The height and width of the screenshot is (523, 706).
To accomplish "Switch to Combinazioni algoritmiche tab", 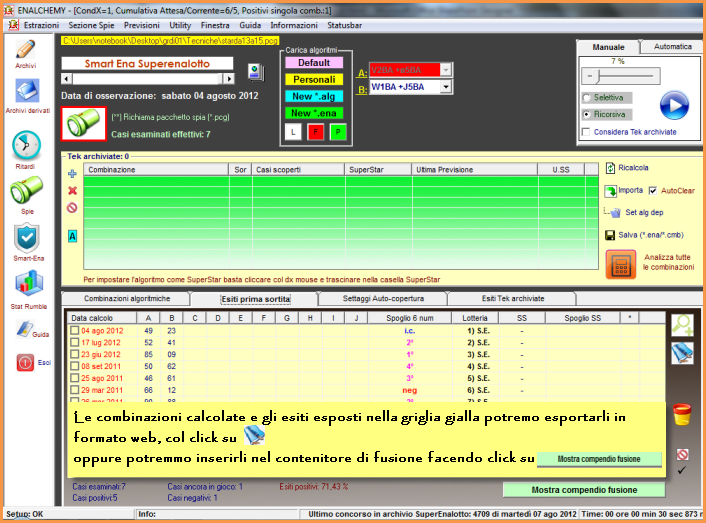I will tap(127, 298).
